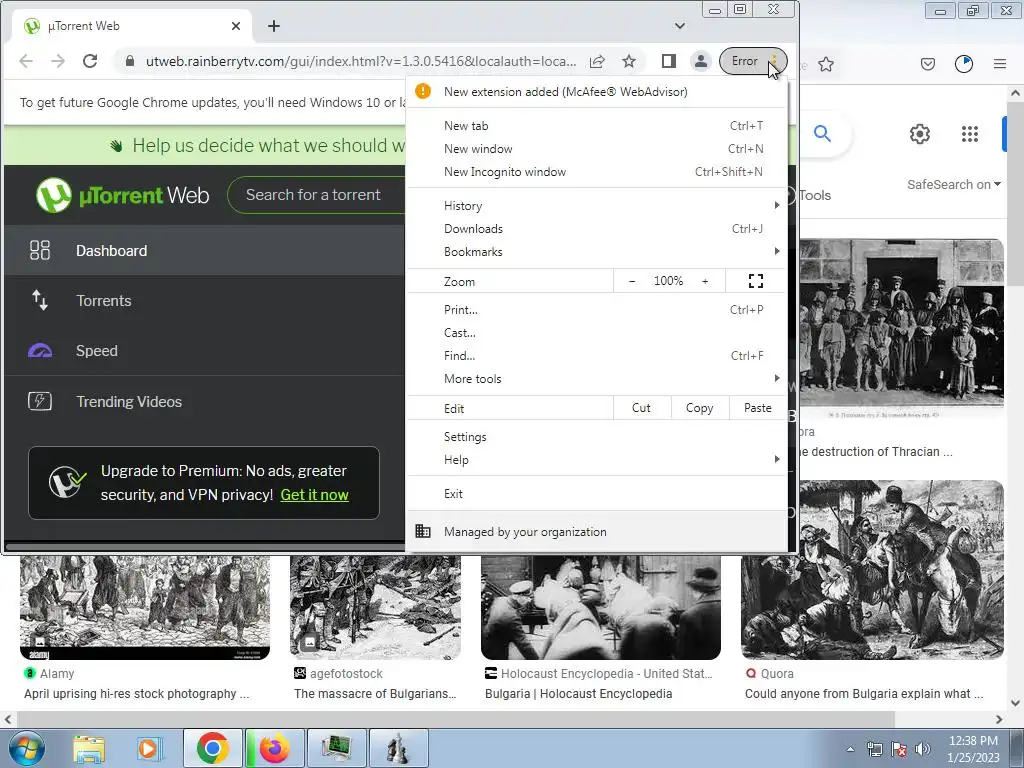This screenshot has height=768, width=1024.
Task: Click the Firefox bookmark star icon
Action: 826,64
